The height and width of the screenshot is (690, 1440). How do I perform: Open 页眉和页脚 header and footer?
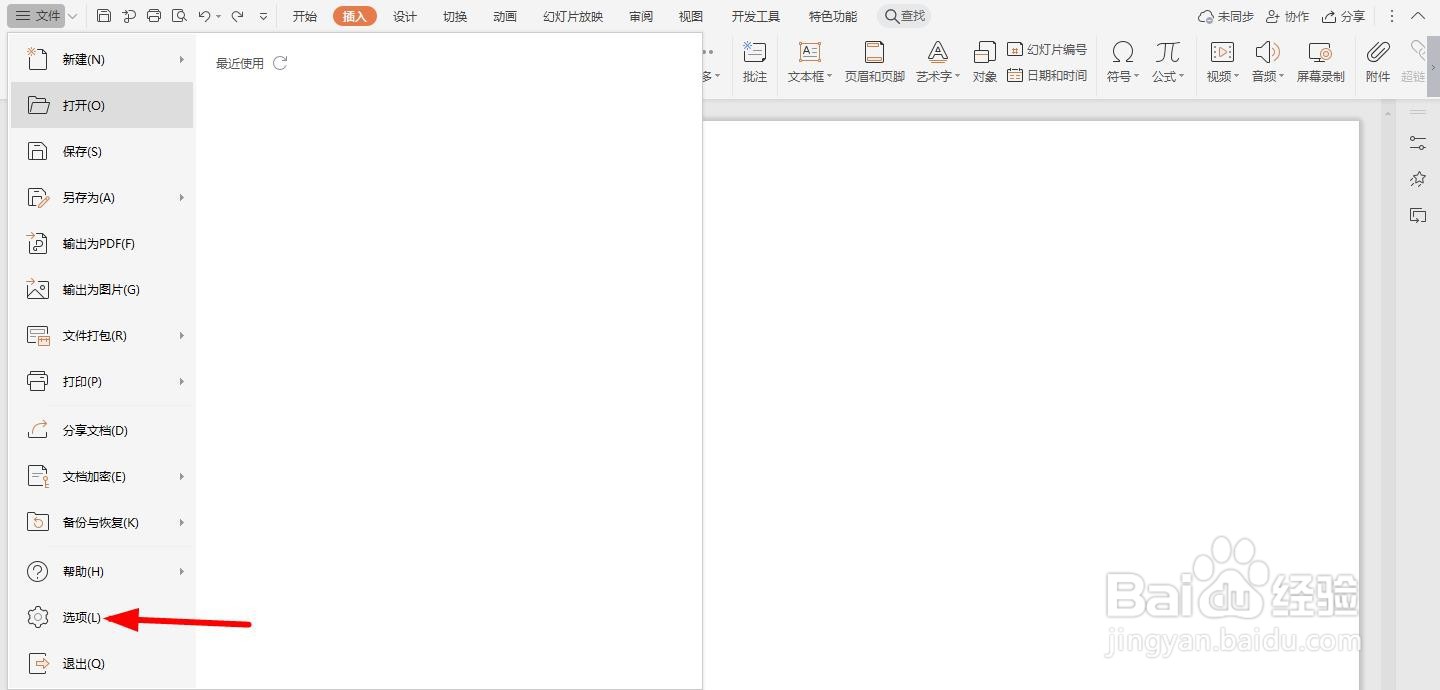pos(874,61)
